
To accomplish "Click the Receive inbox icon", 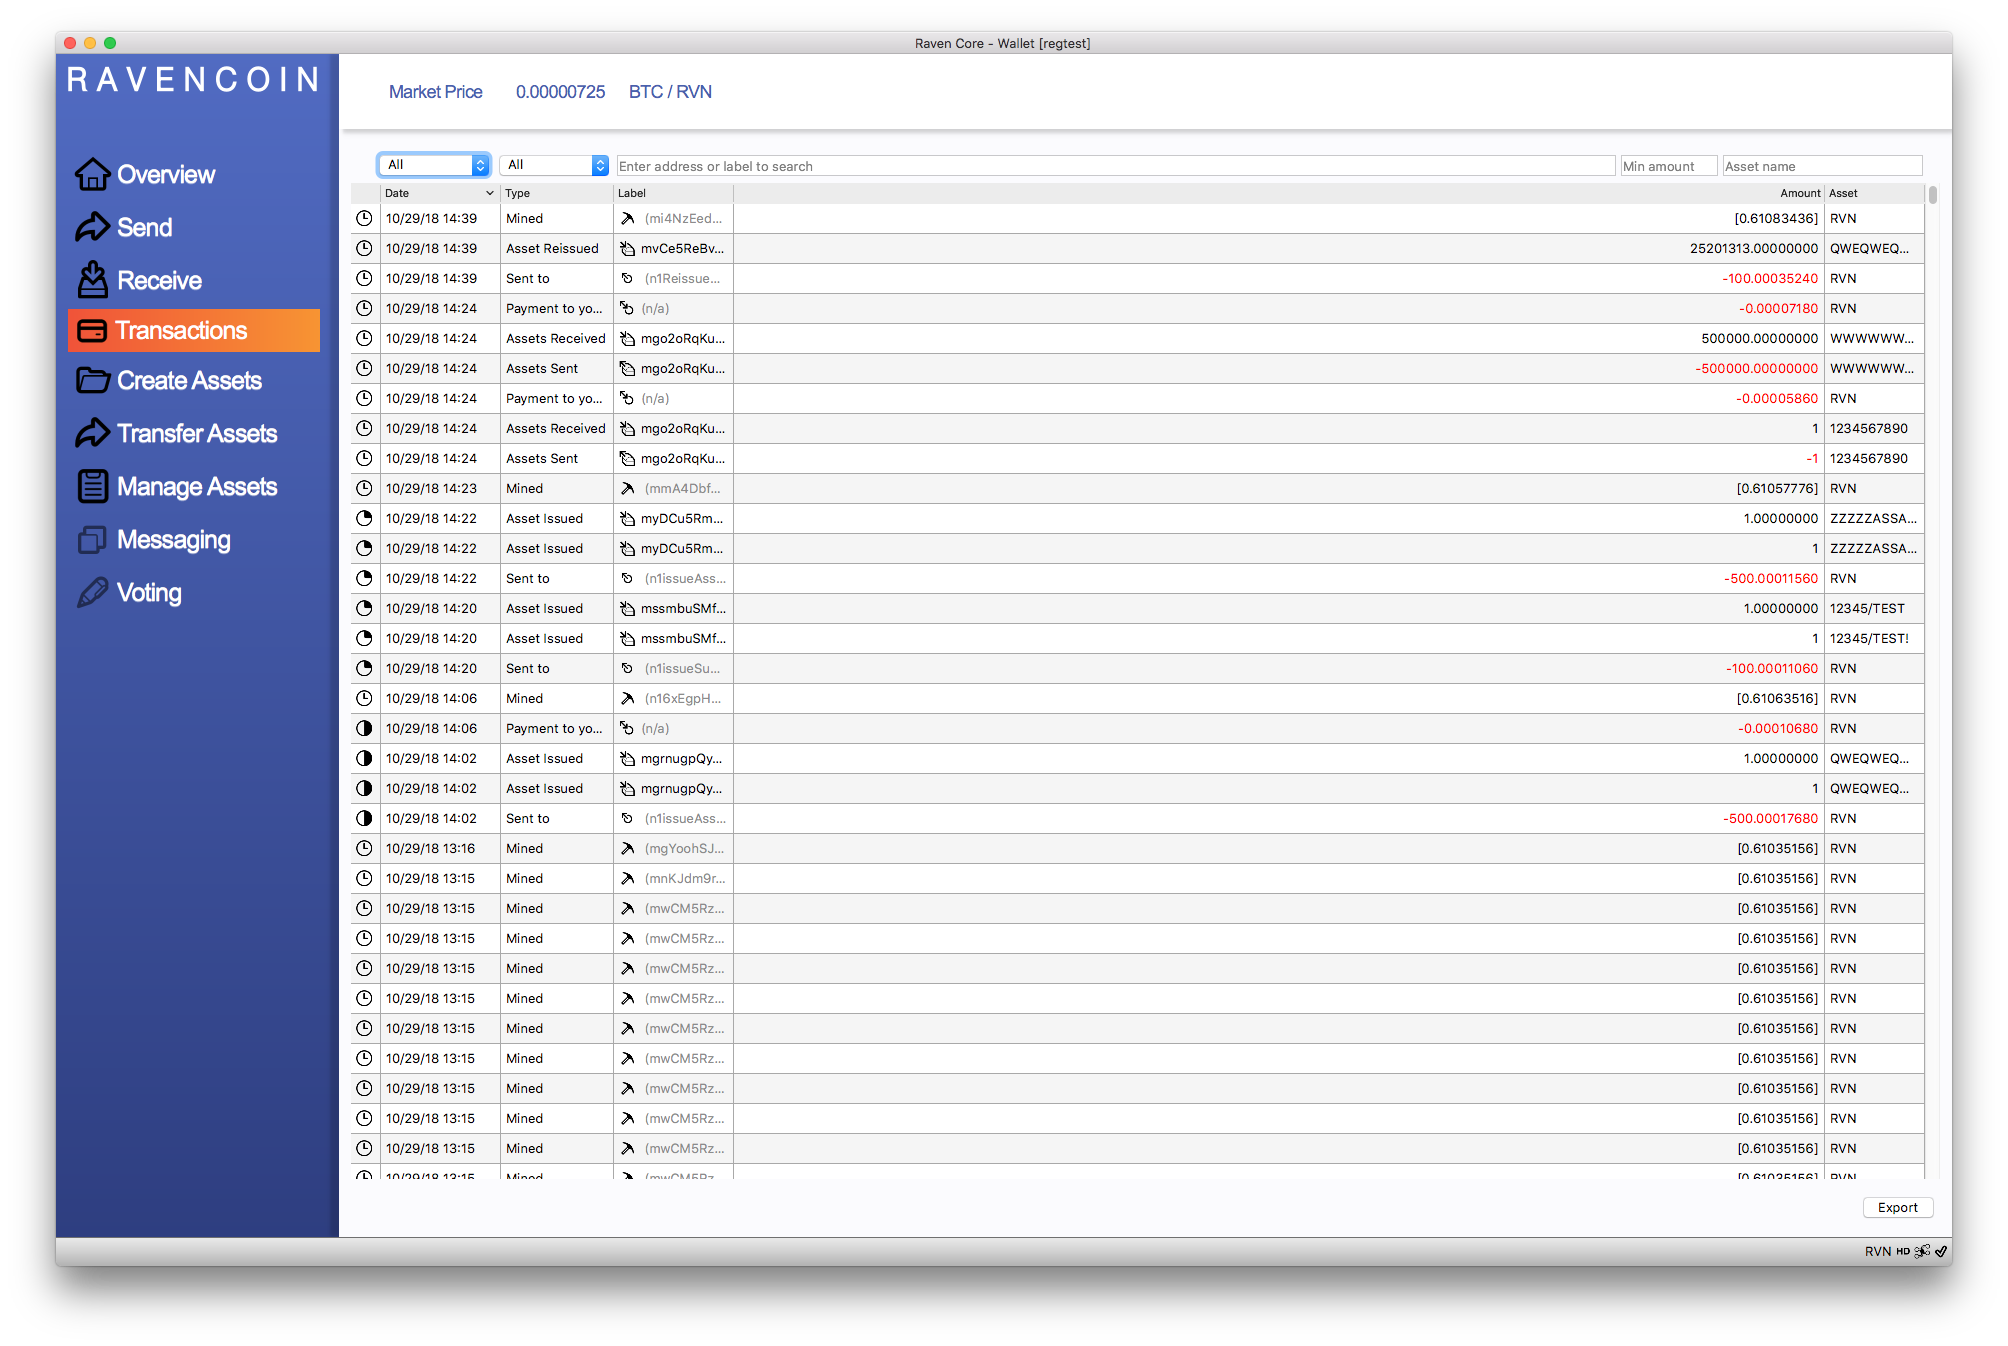I will coord(92,280).
